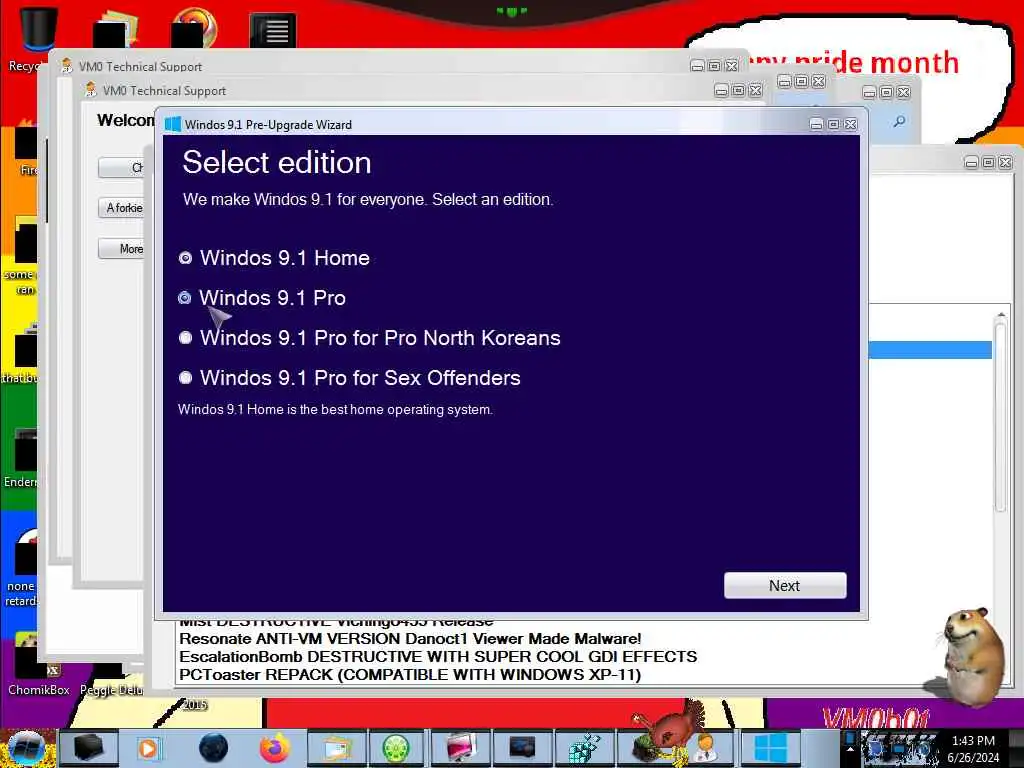1024x768 pixels.
Task: Click the technician icon of the rear VM0 Technical Support window
Action: pos(67,66)
